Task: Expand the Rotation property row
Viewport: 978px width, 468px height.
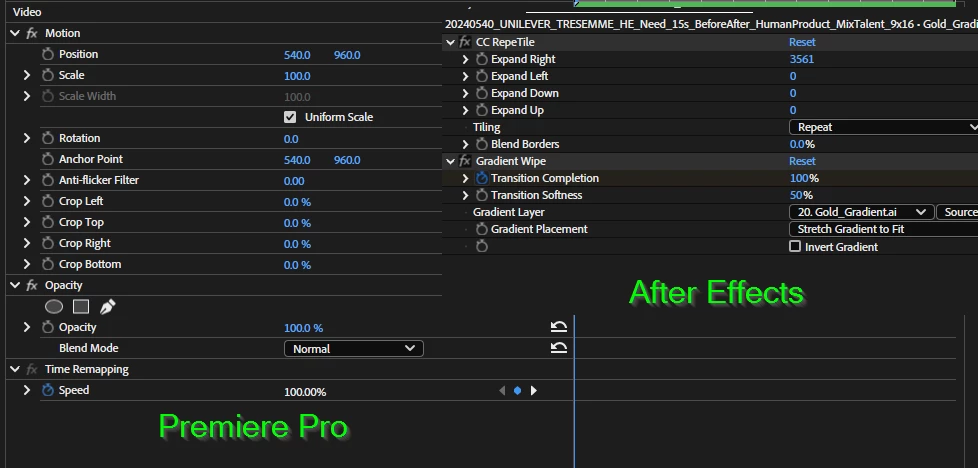Action: 26,139
